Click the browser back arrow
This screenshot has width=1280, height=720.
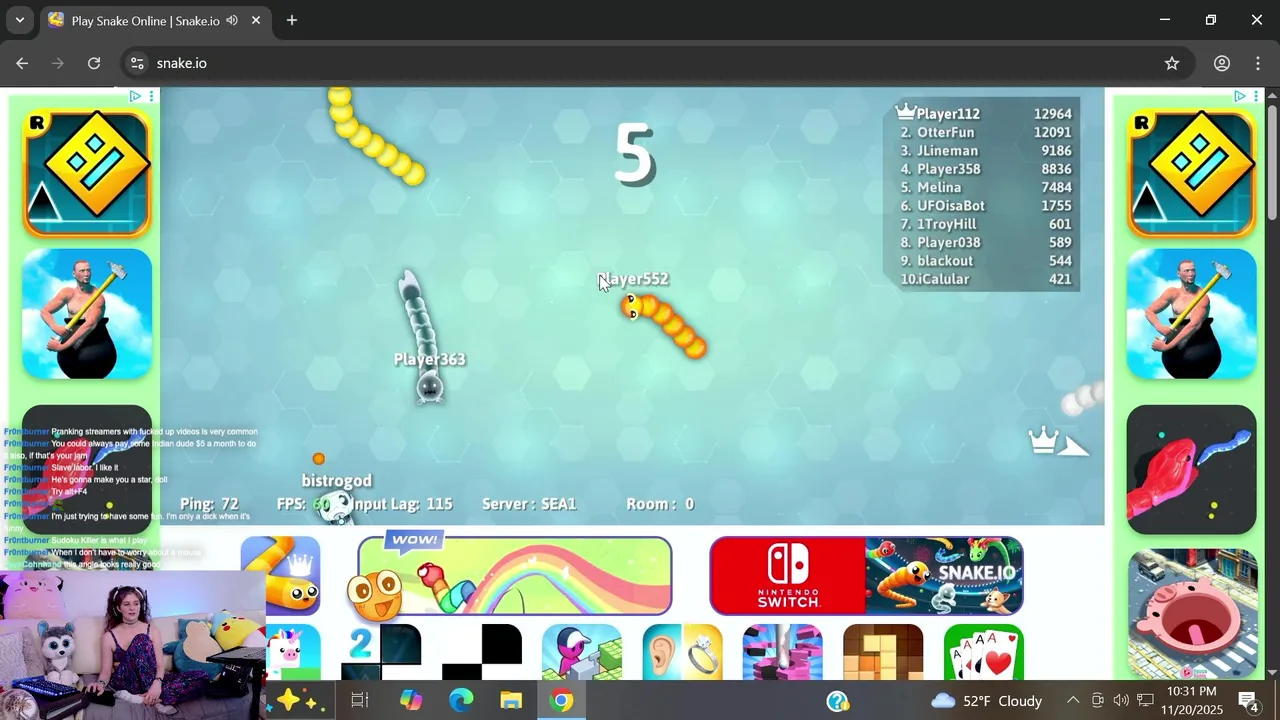pyautogui.click(x=22, y=63)
